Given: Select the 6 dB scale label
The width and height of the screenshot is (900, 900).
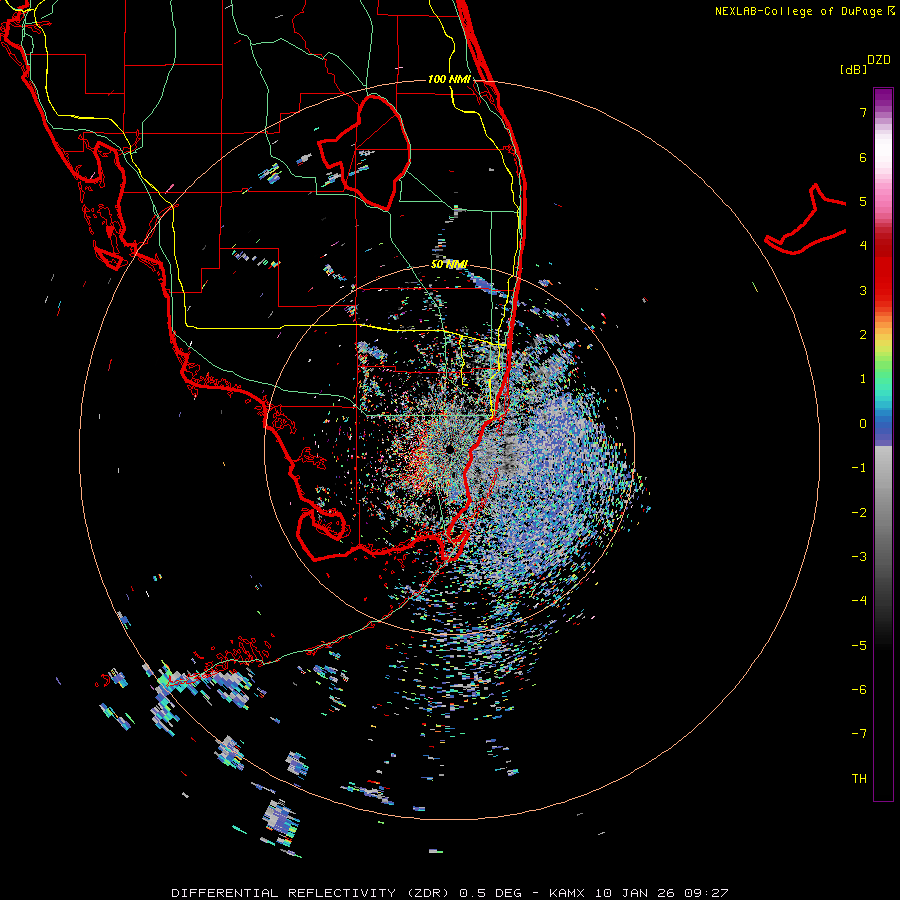Looking at the screenshot, I should (863, 157).
